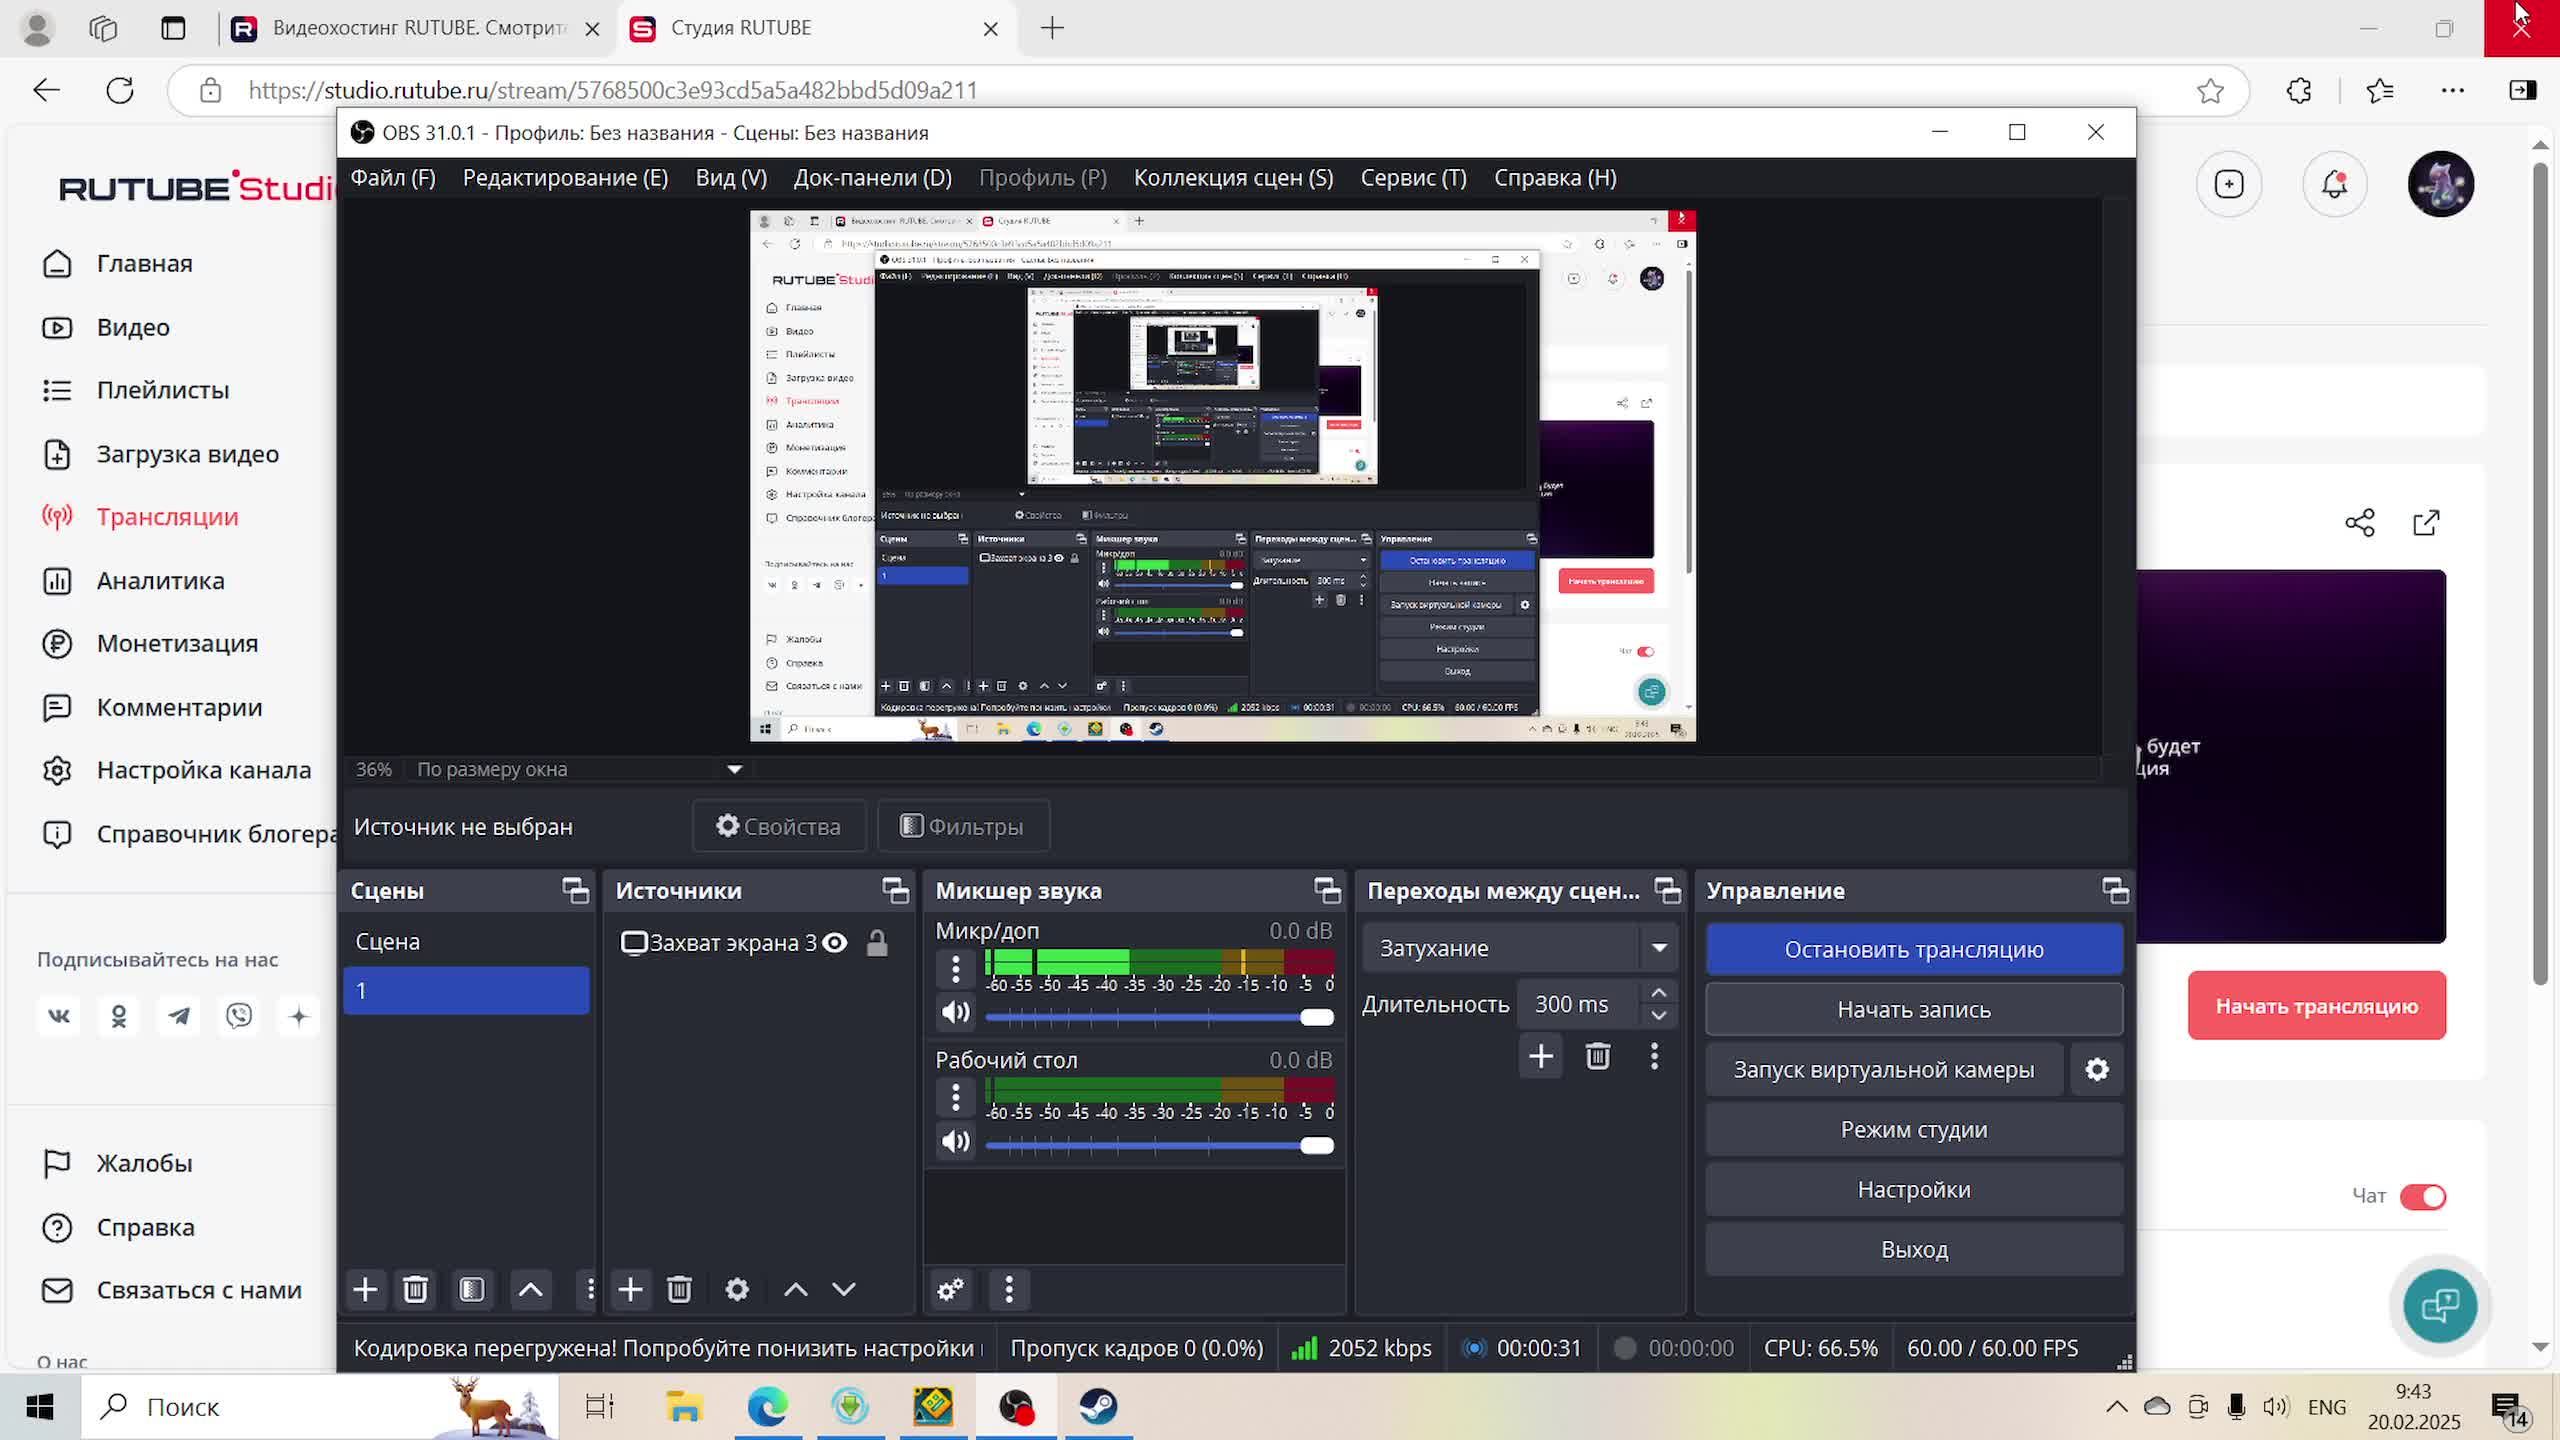This screenshot has width=2560, height=1440.
Task: Open Аналитика in RUTUBE sidebar
Action: tap(161, 580)
